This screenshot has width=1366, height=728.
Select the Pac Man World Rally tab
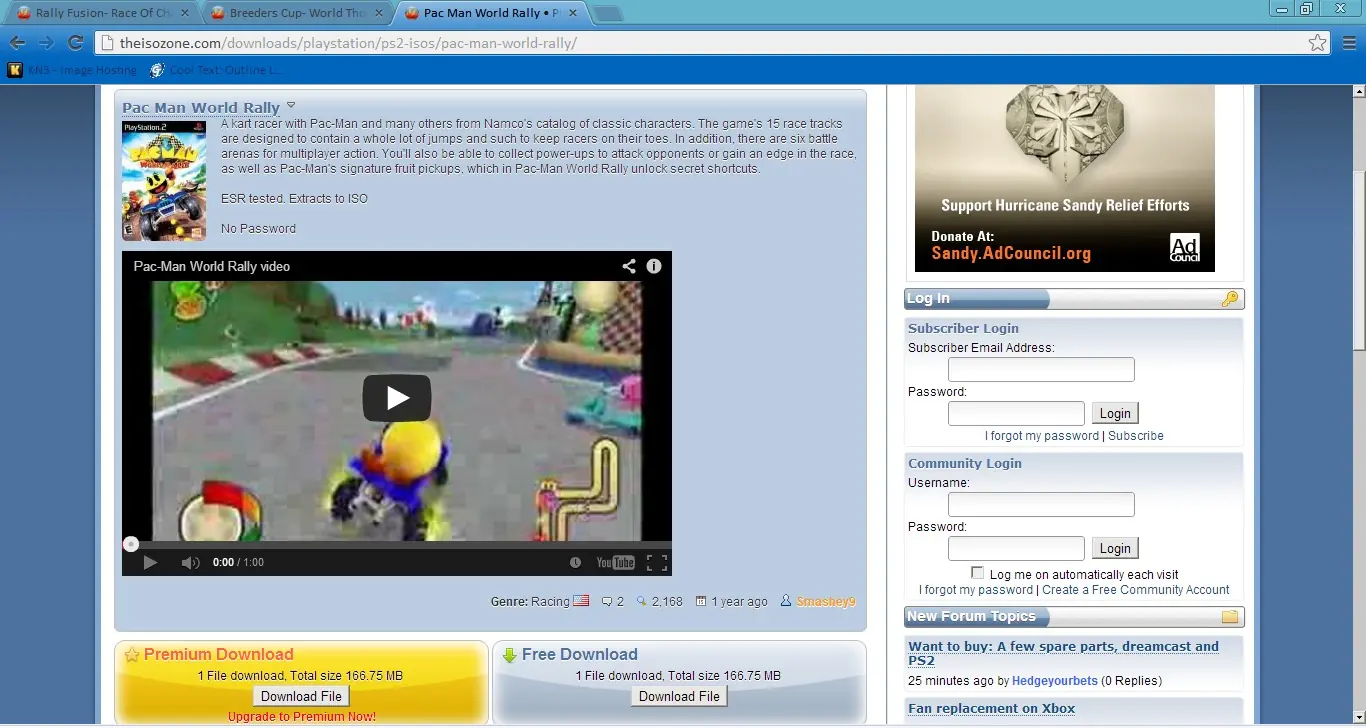click(488, 13)
